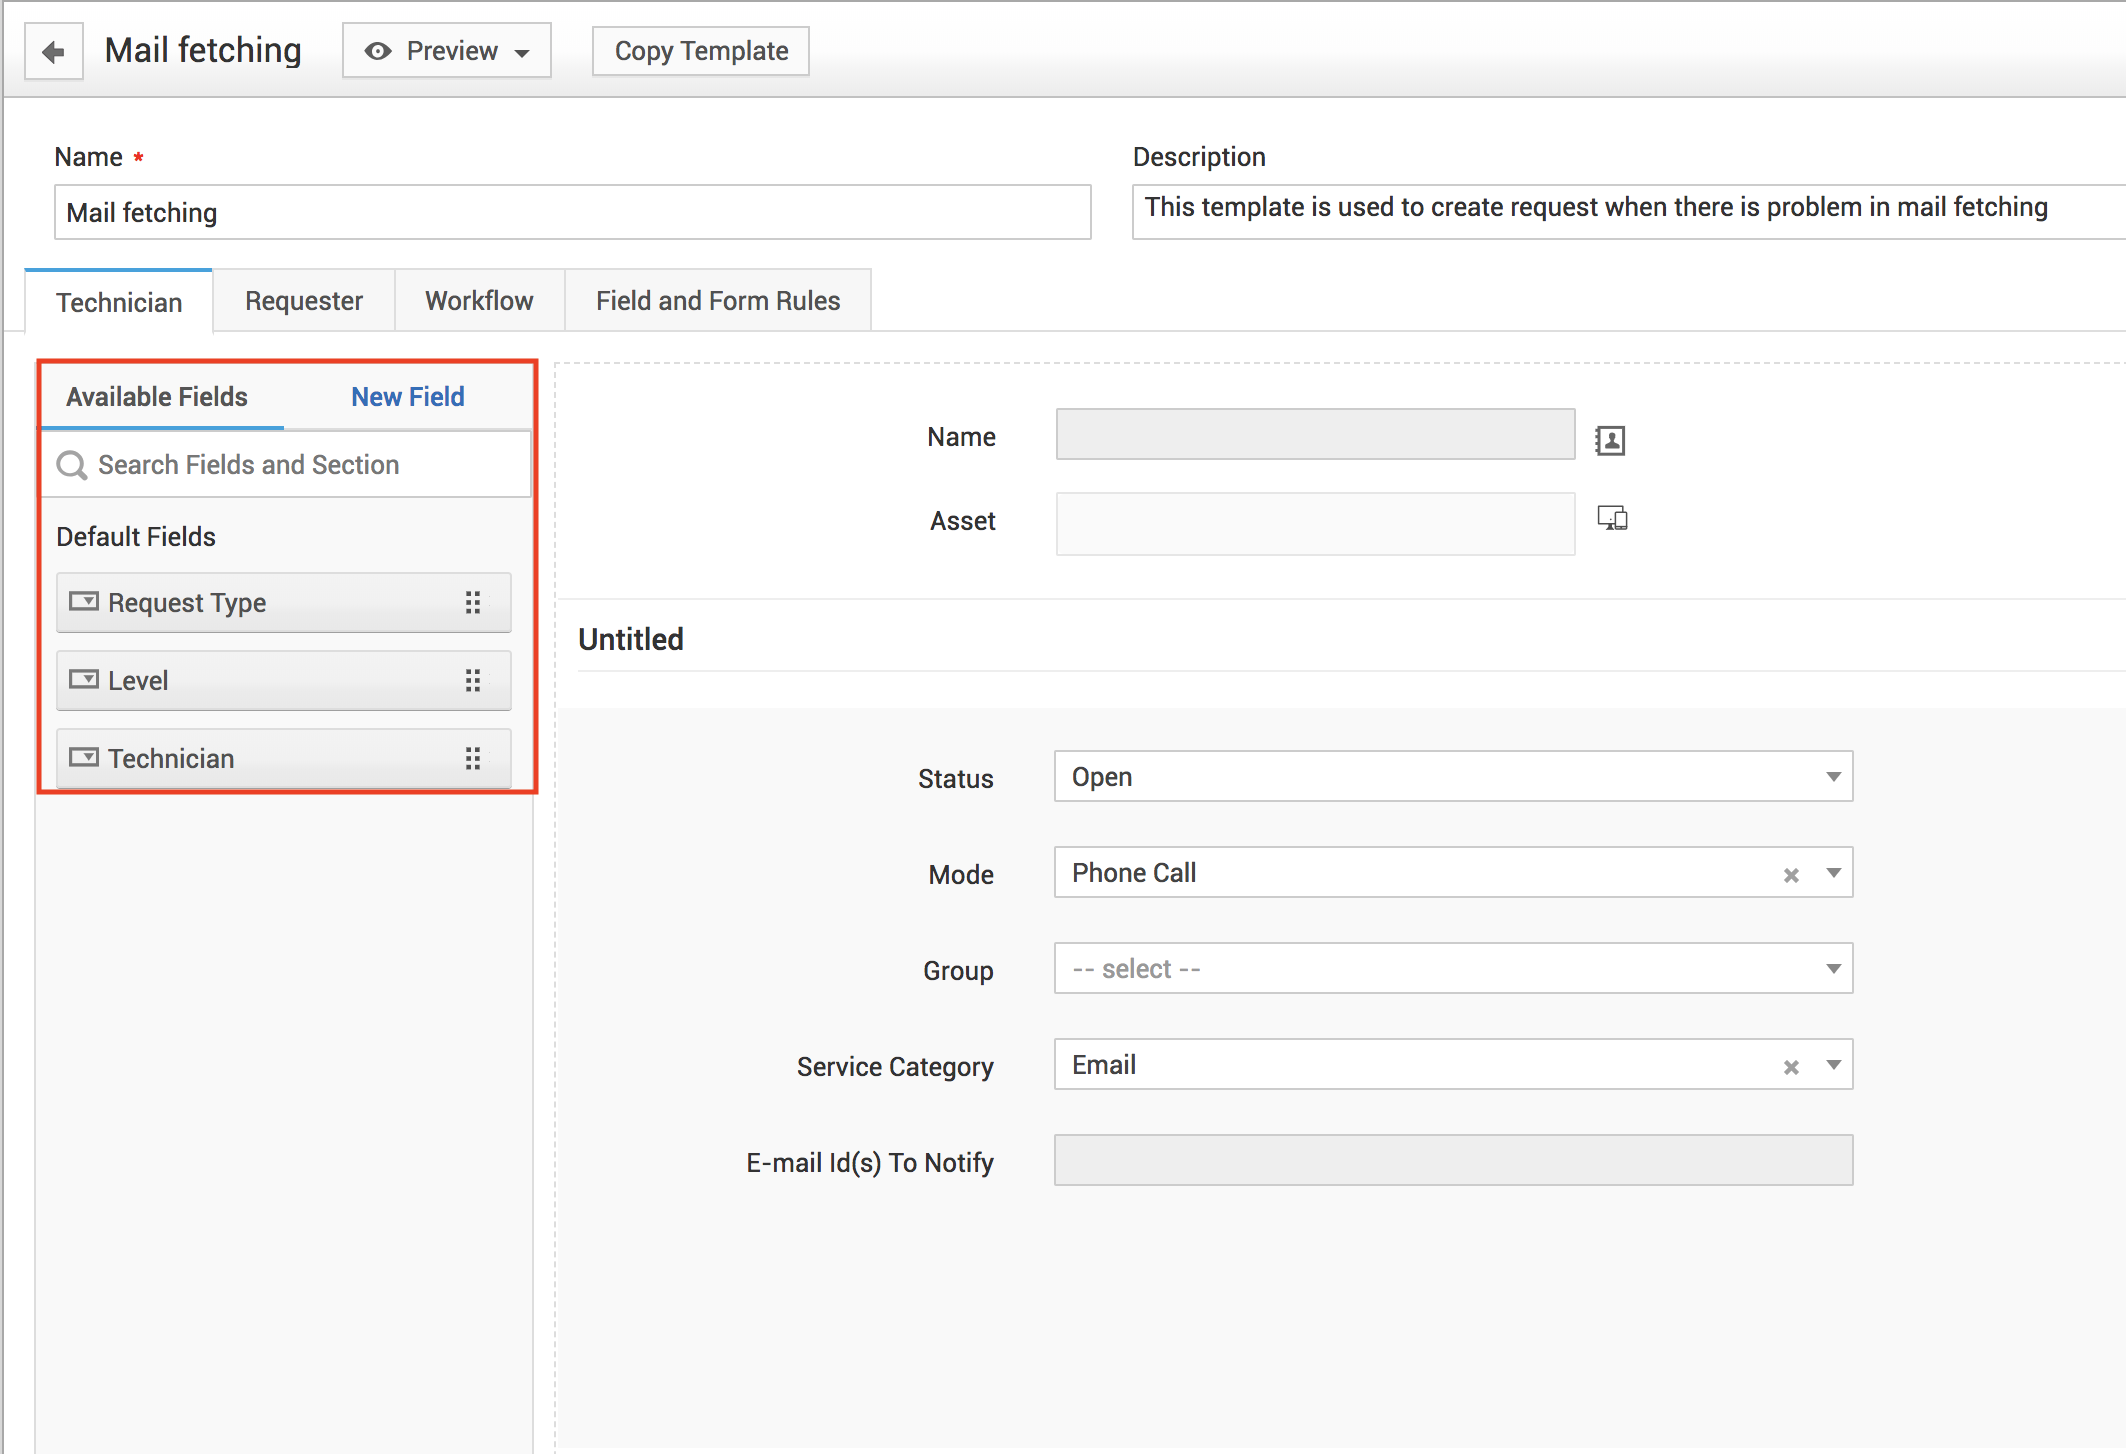Click the requester lookup icon beside Name
The height and width of the screenshot is (1454, 2126).
pyautogui.click(x=1610, y=440)
